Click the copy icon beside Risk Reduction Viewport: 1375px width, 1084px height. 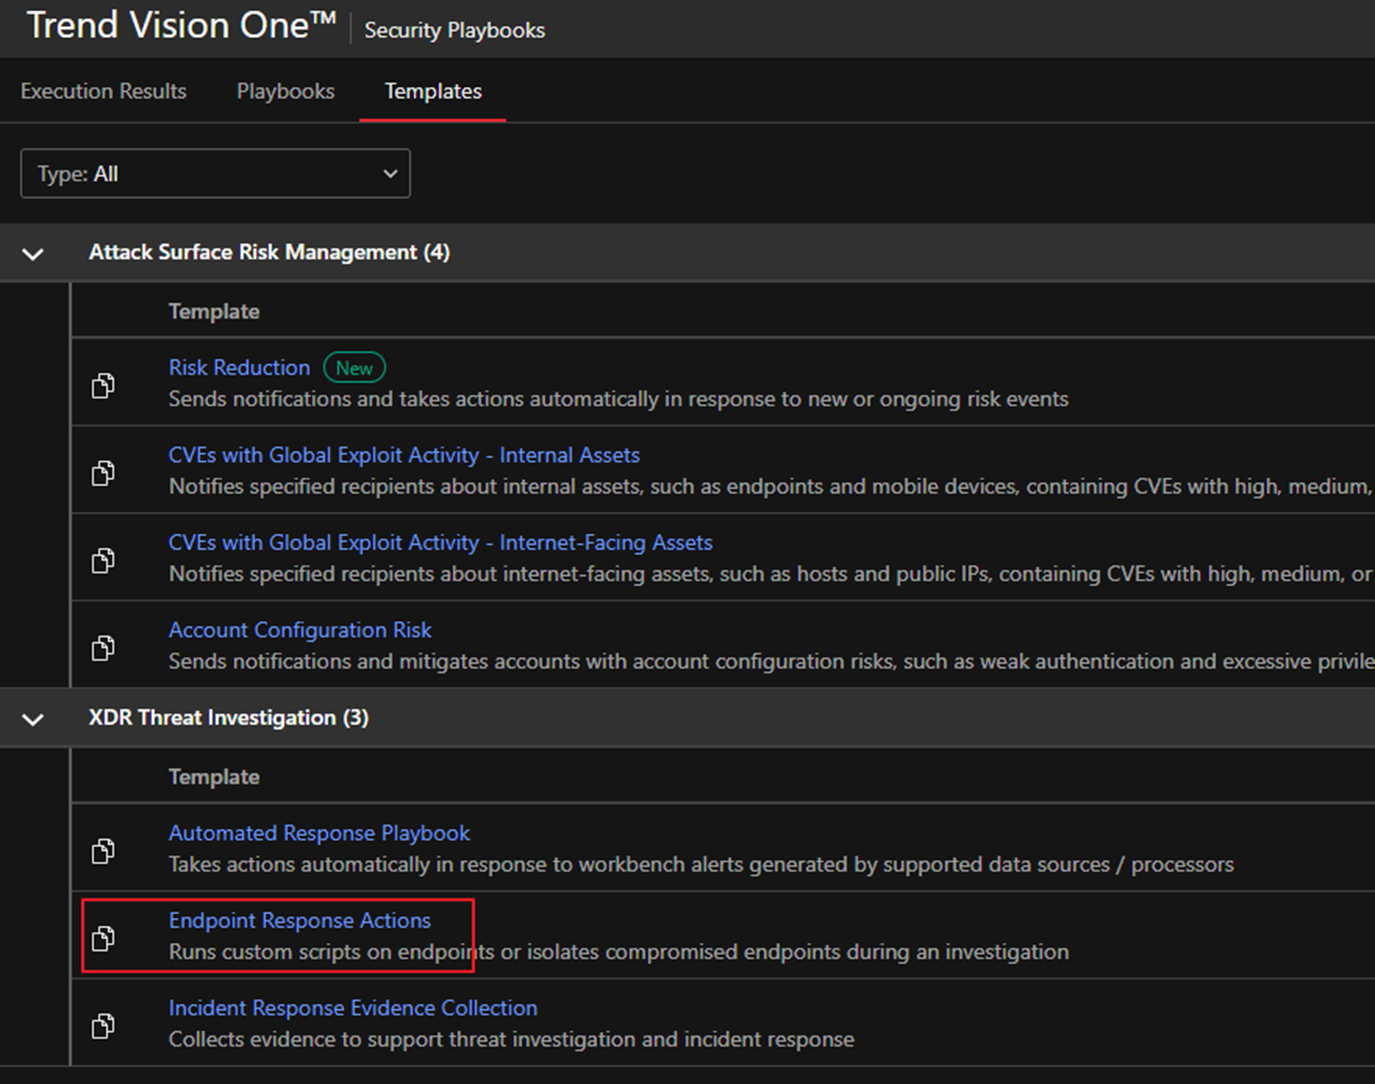click(x=103, y=385)
